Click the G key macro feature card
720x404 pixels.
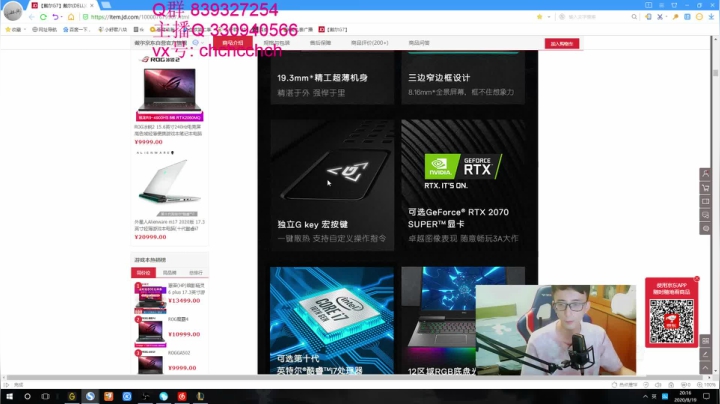[332, 185]
